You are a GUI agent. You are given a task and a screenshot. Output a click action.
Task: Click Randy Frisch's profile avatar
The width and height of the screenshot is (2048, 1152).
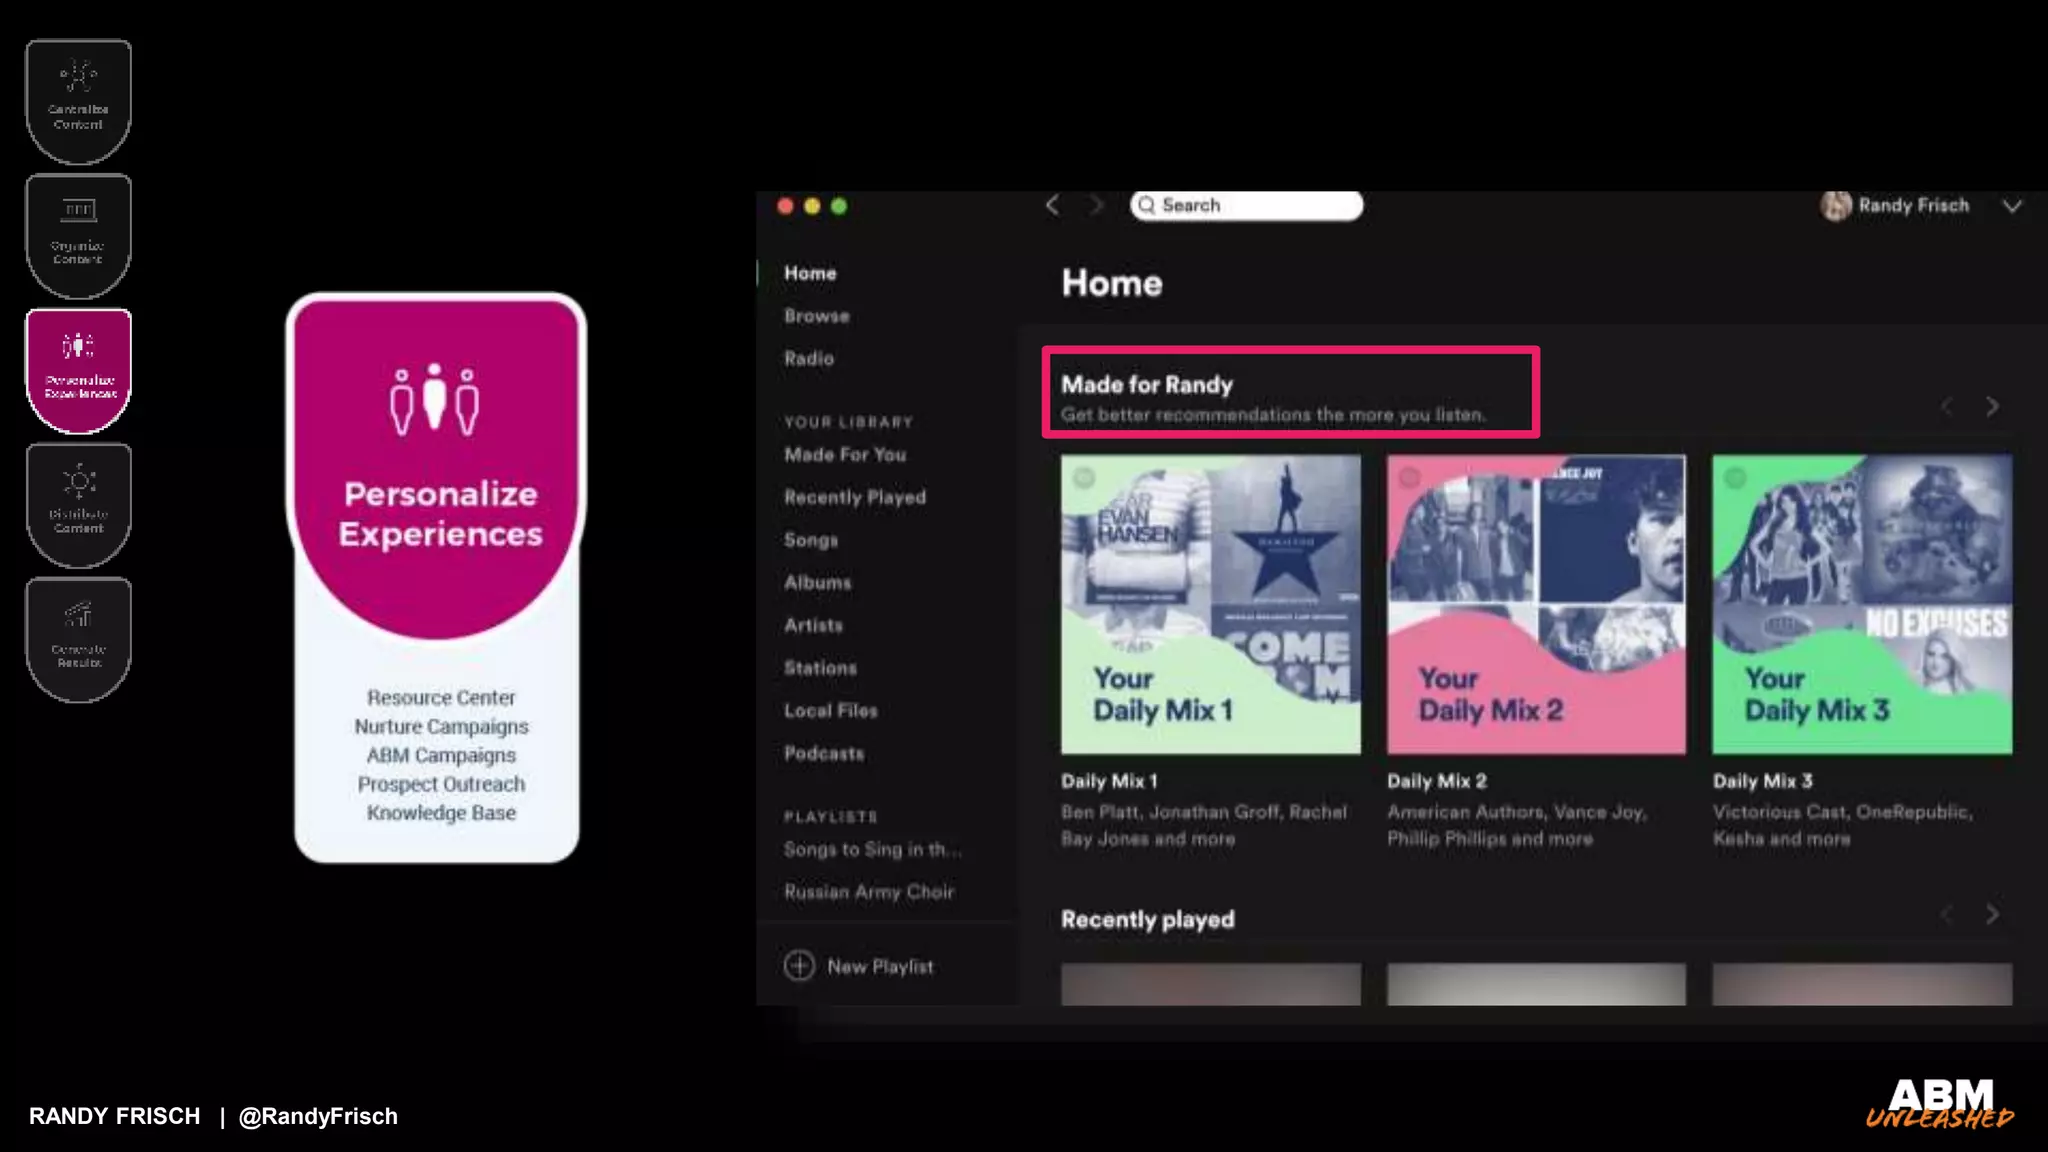(x=1835, y=206)
